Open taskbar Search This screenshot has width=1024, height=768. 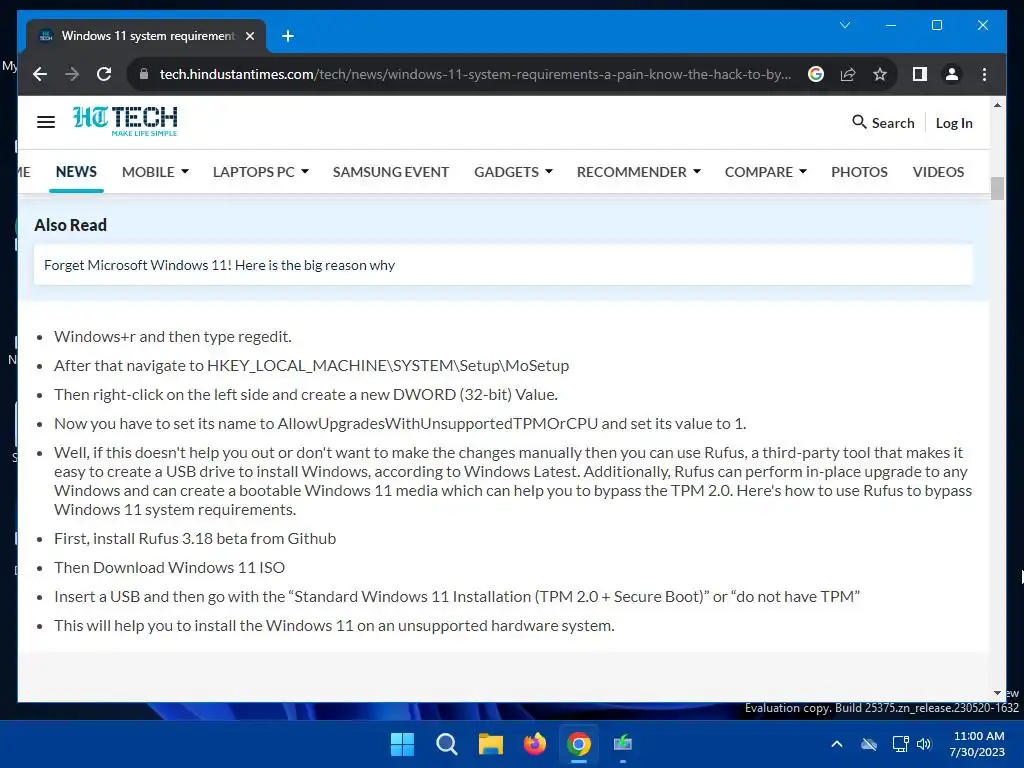tap(447, 744)
